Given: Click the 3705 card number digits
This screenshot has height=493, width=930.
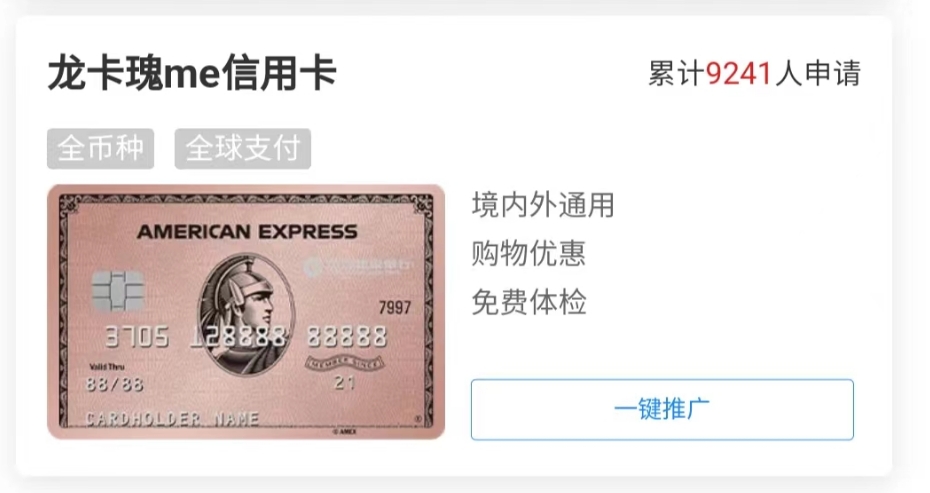Looking at the screenshot, I should pos(136,337).
